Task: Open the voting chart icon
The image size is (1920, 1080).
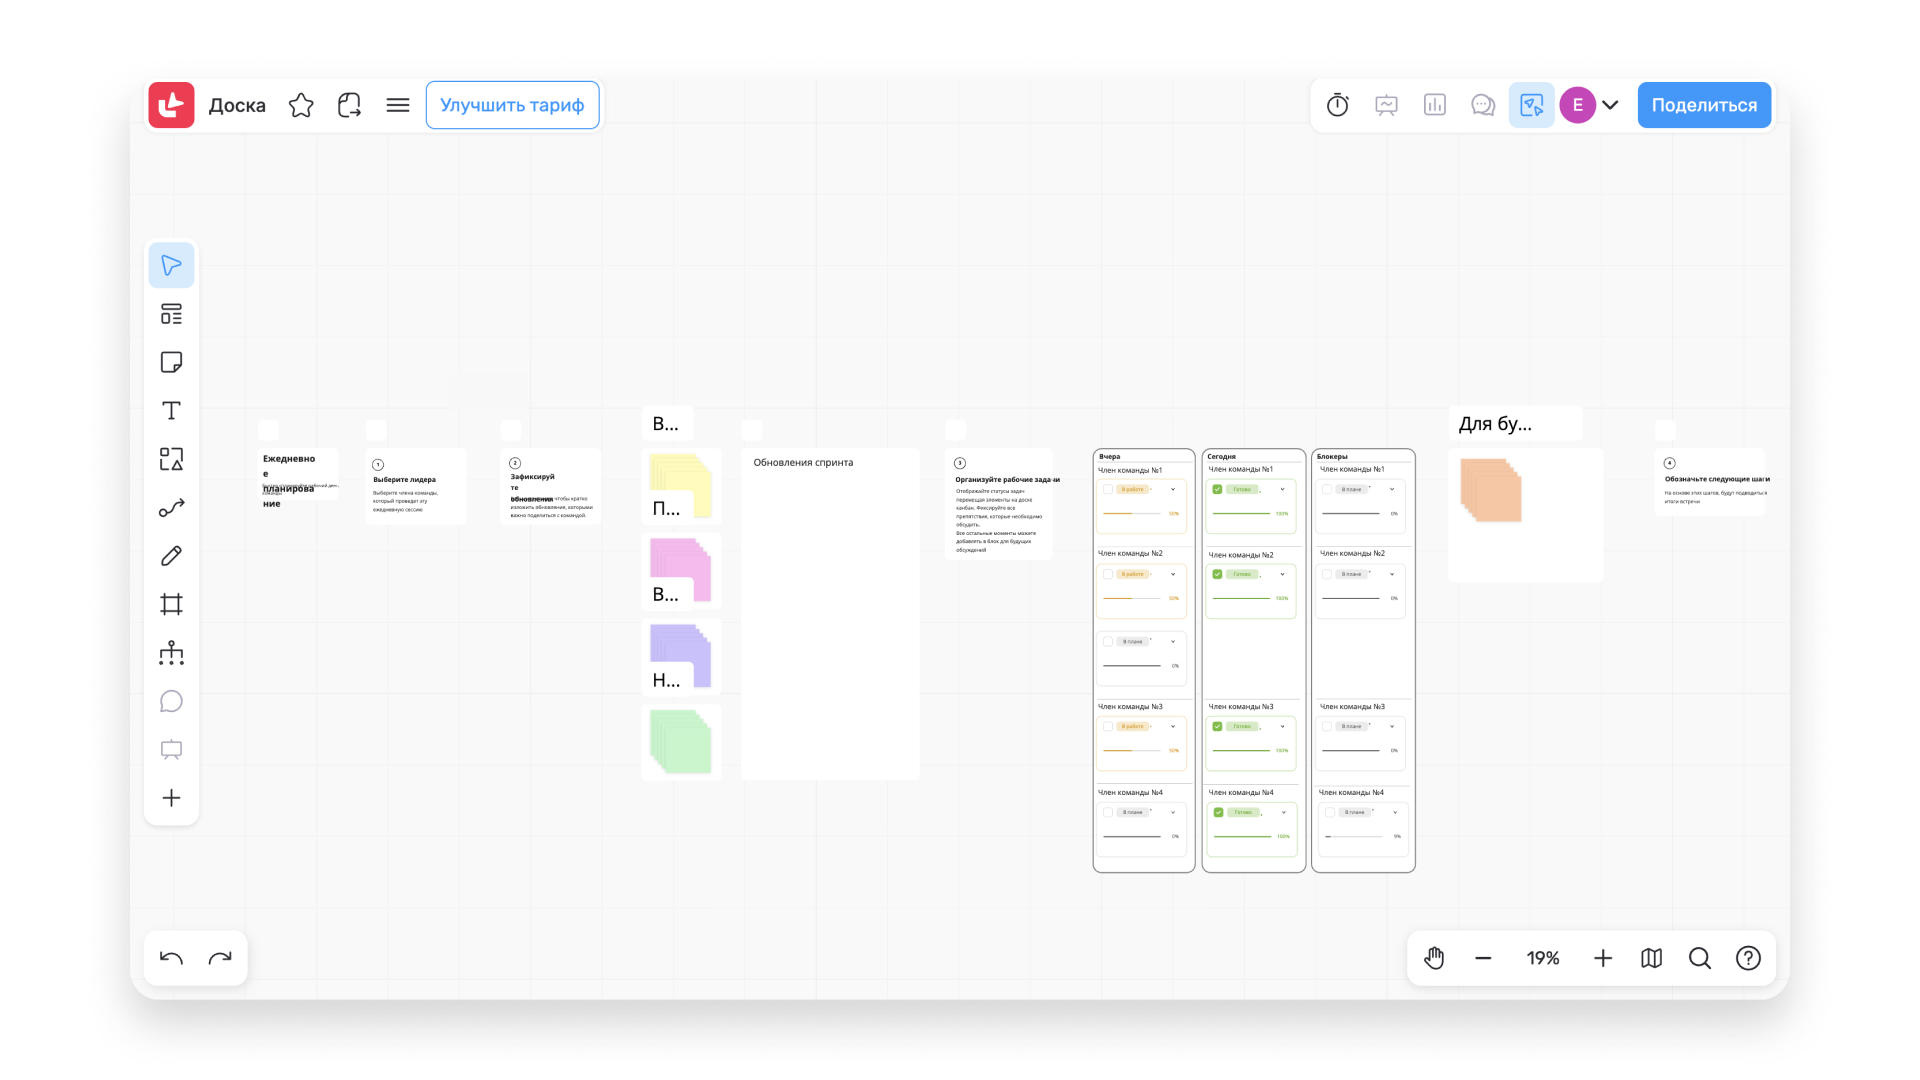Action: pos(1435,105)
